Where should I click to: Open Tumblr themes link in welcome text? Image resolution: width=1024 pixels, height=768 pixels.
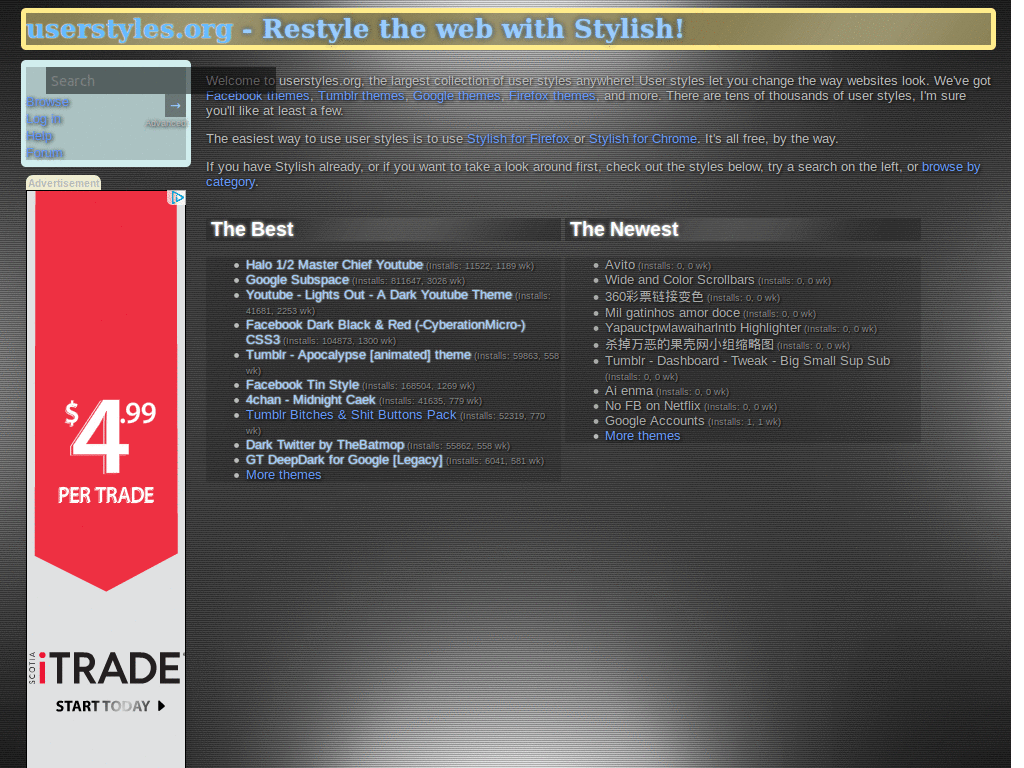click(361, 96)
